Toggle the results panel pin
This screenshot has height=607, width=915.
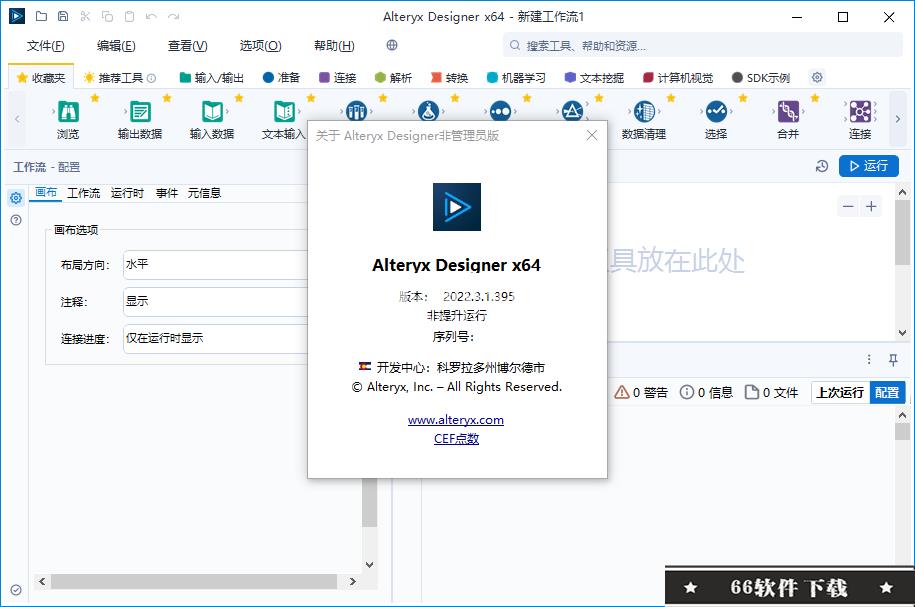coord(893,360)
